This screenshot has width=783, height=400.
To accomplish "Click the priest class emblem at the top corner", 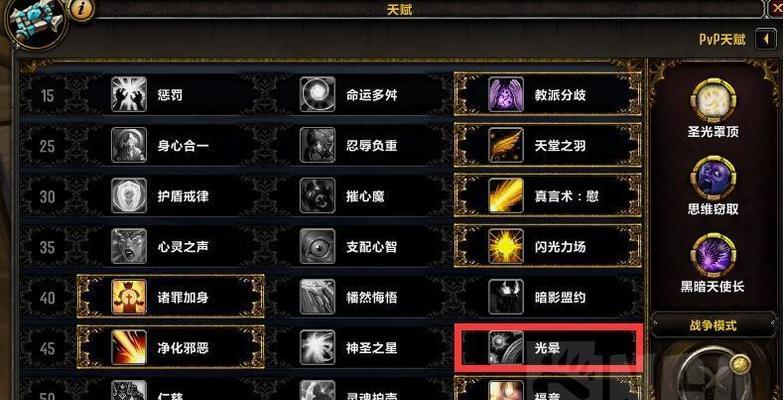I will point(34,21).
